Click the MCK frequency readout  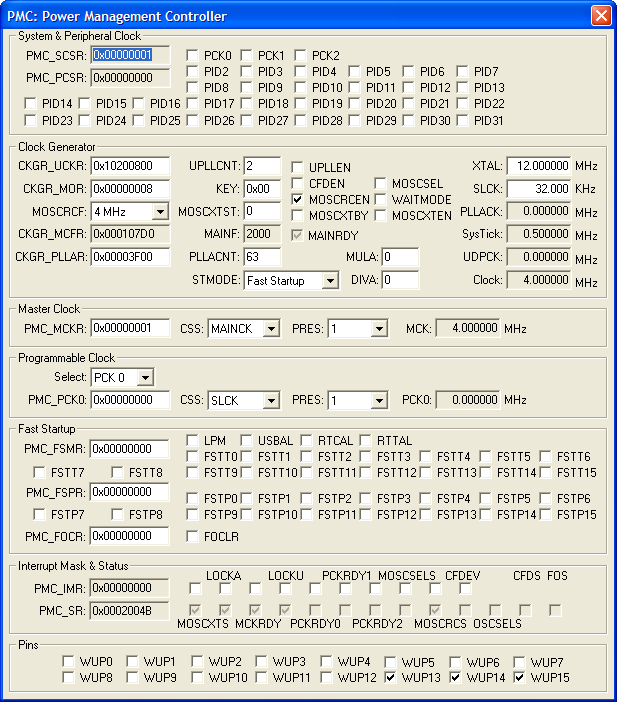click(x=468, y=328)
